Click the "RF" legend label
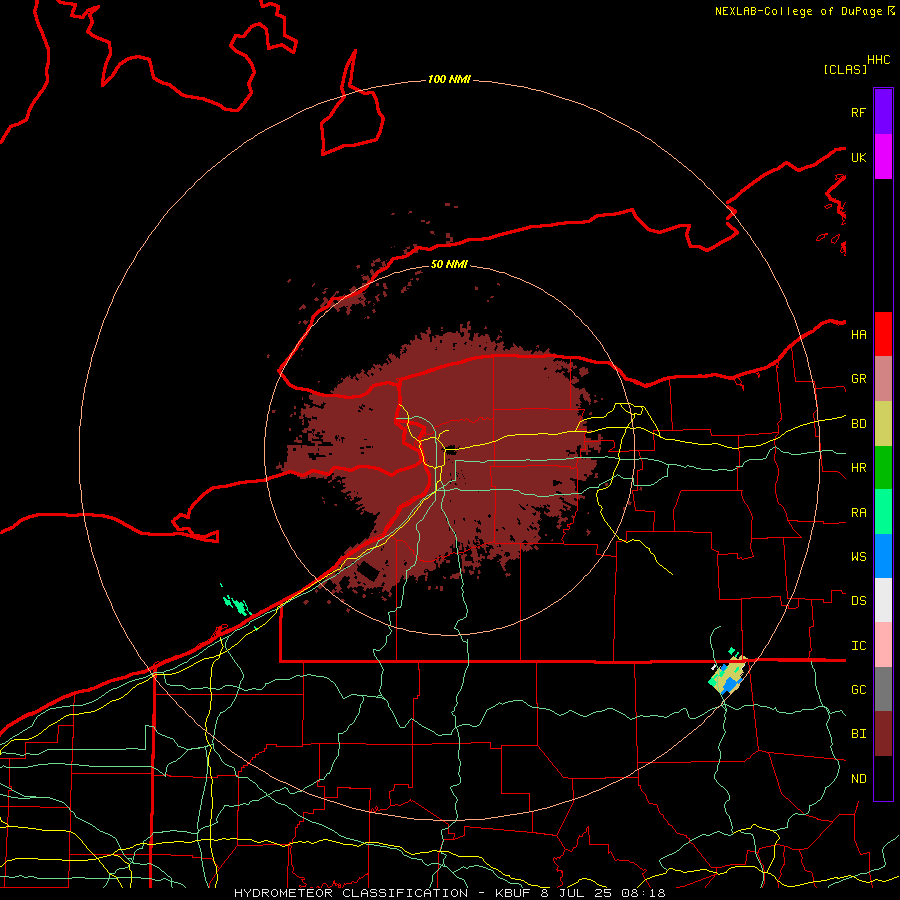This screenshot has width=900, height=900. click(x=858, y=112)
